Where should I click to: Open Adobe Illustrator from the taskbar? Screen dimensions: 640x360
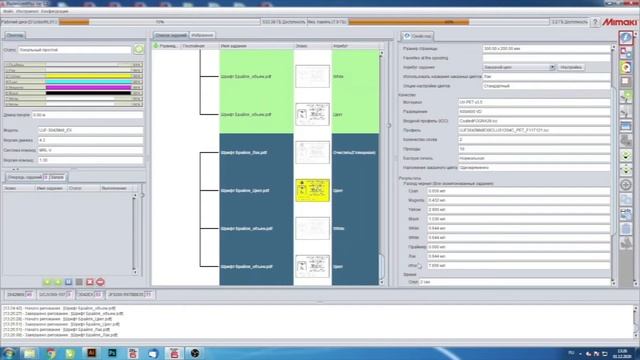pyautogui.click(x=91, y=353)
